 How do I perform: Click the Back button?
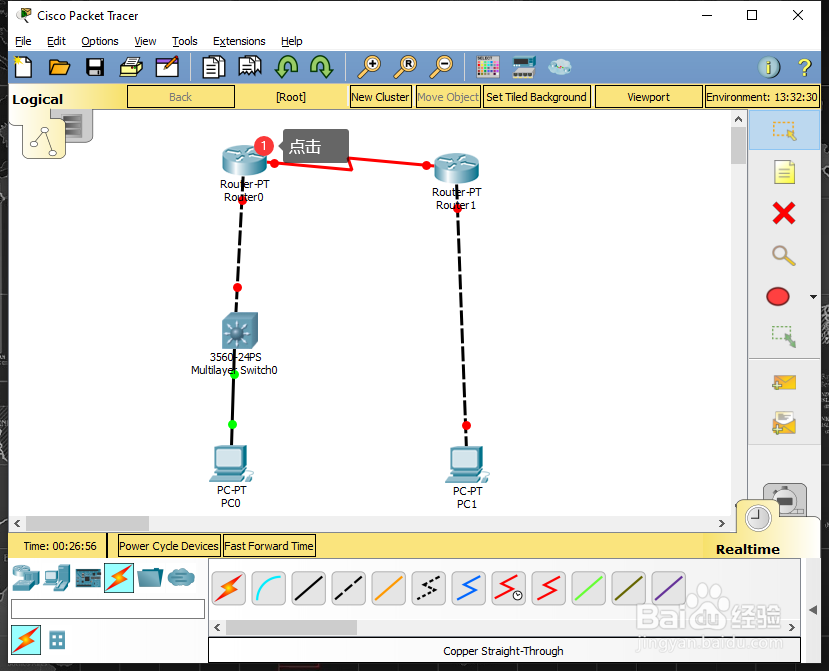click(181, 97)
